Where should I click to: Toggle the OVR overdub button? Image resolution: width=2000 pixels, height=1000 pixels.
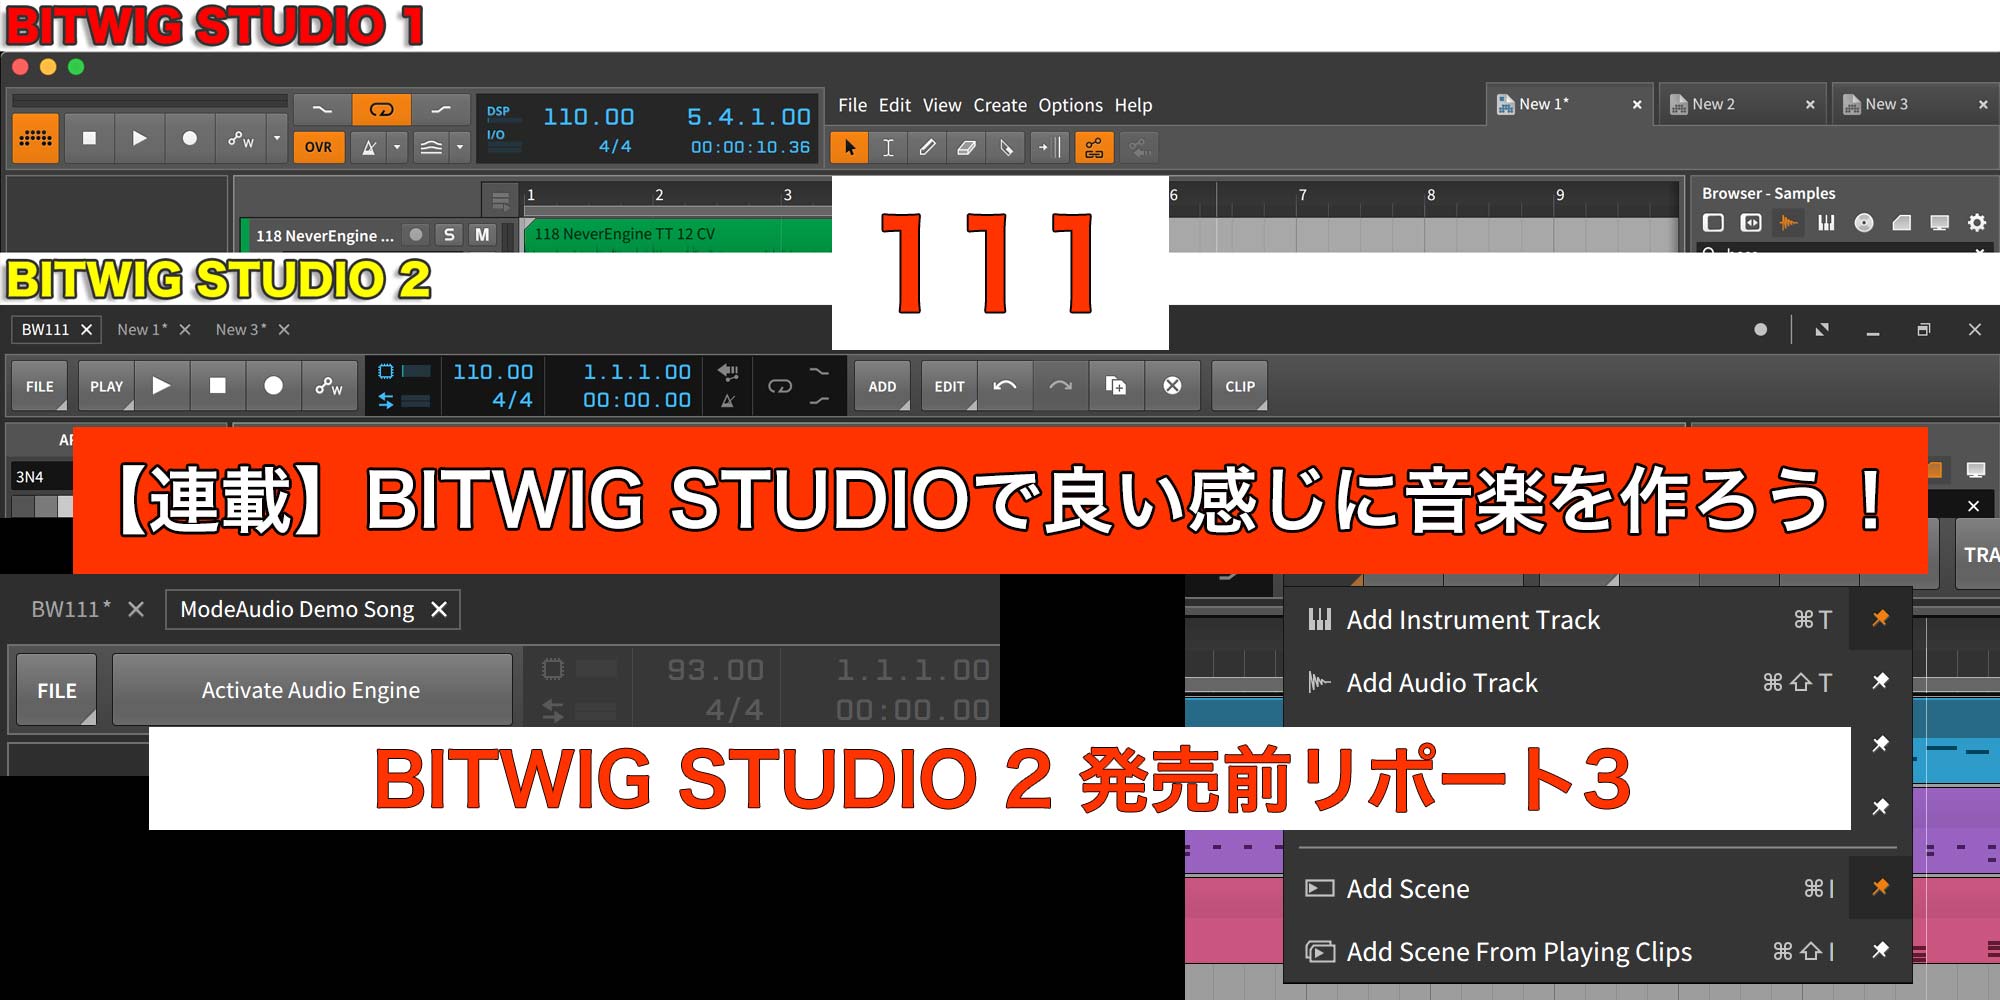point(318,147)
